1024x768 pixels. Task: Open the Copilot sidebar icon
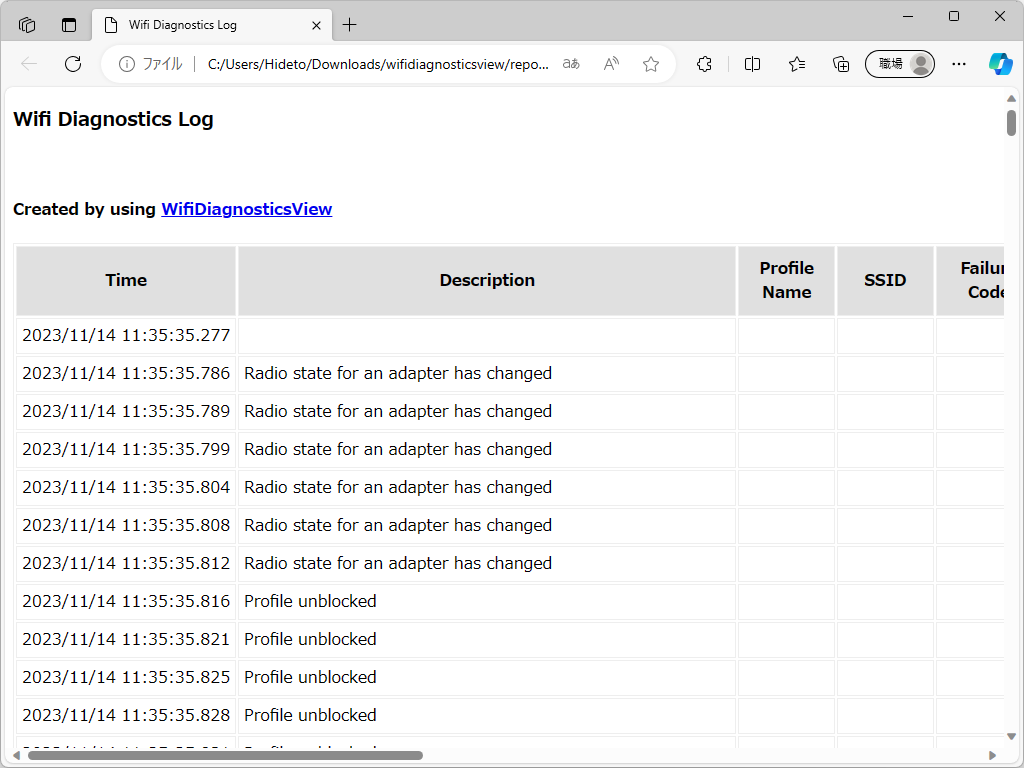tap(1000, 64)
